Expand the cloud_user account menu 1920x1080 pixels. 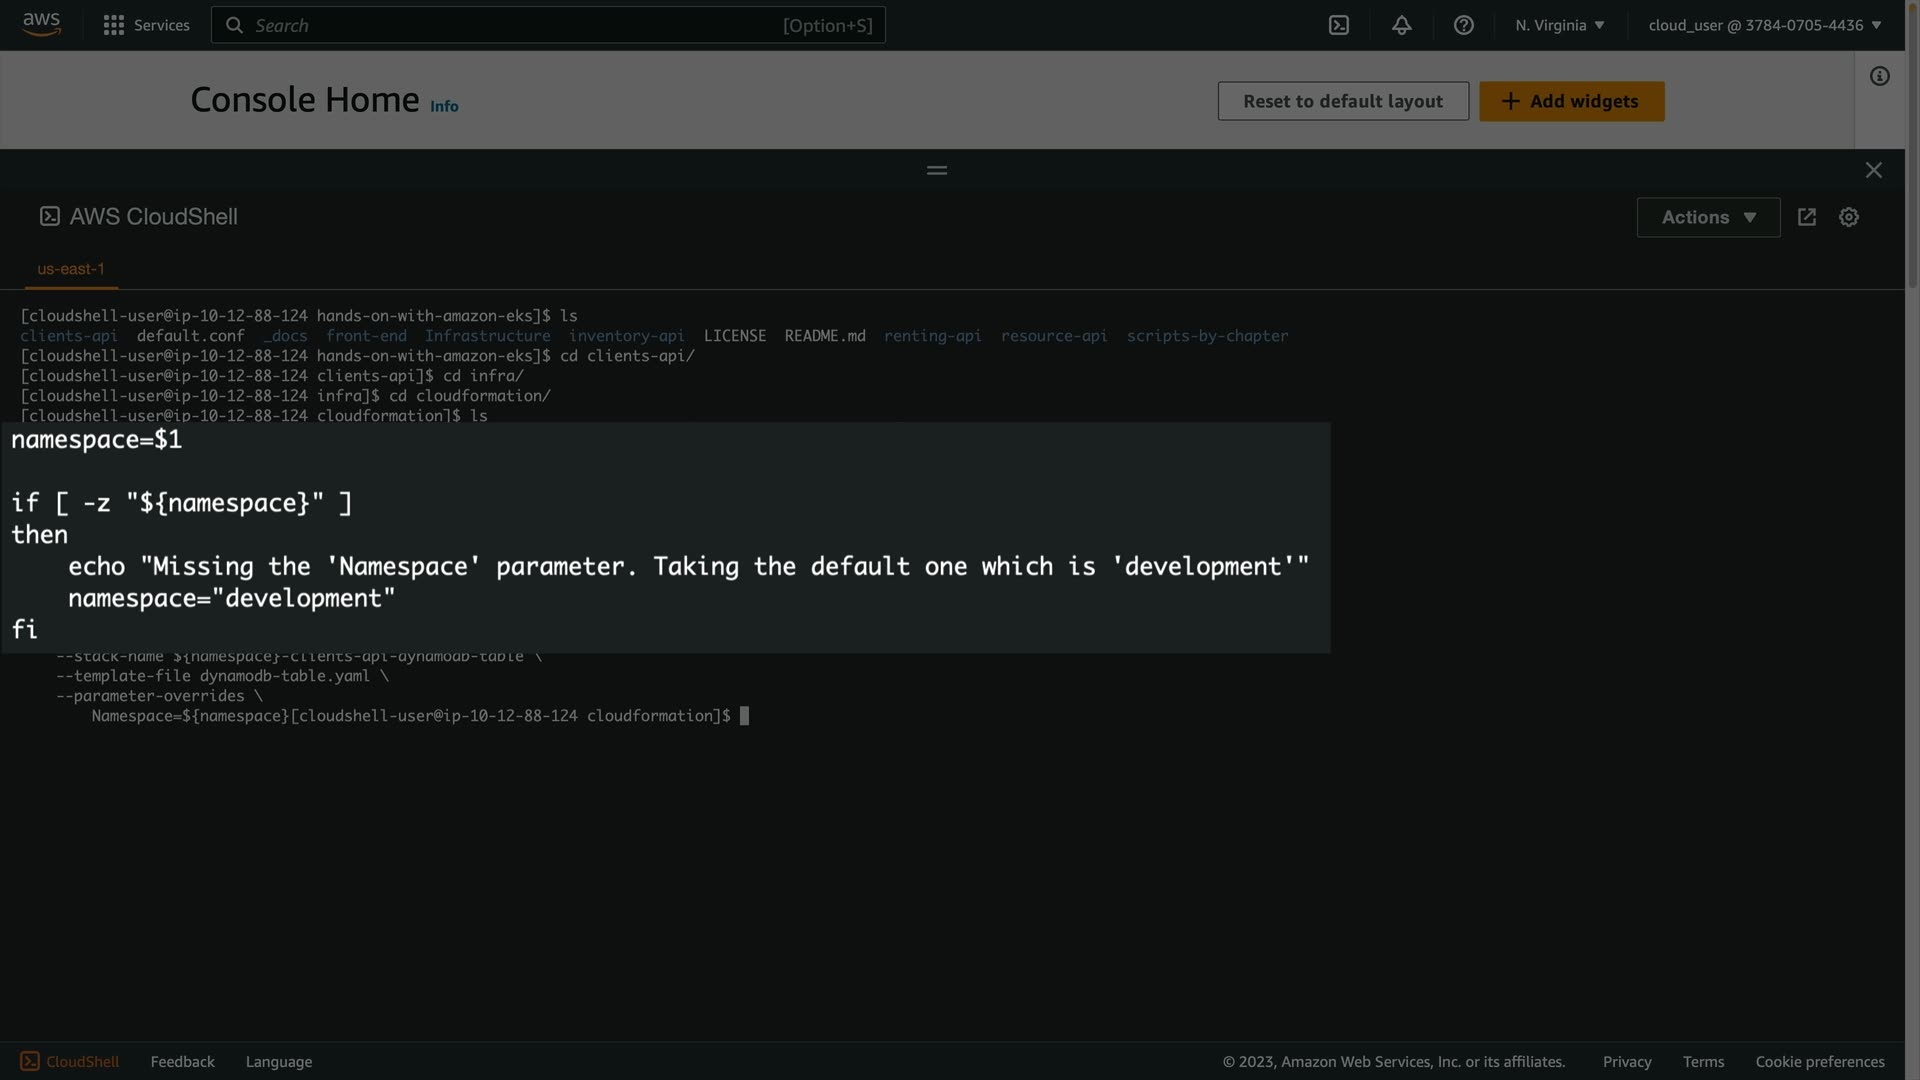click(x=1764, y=25)
